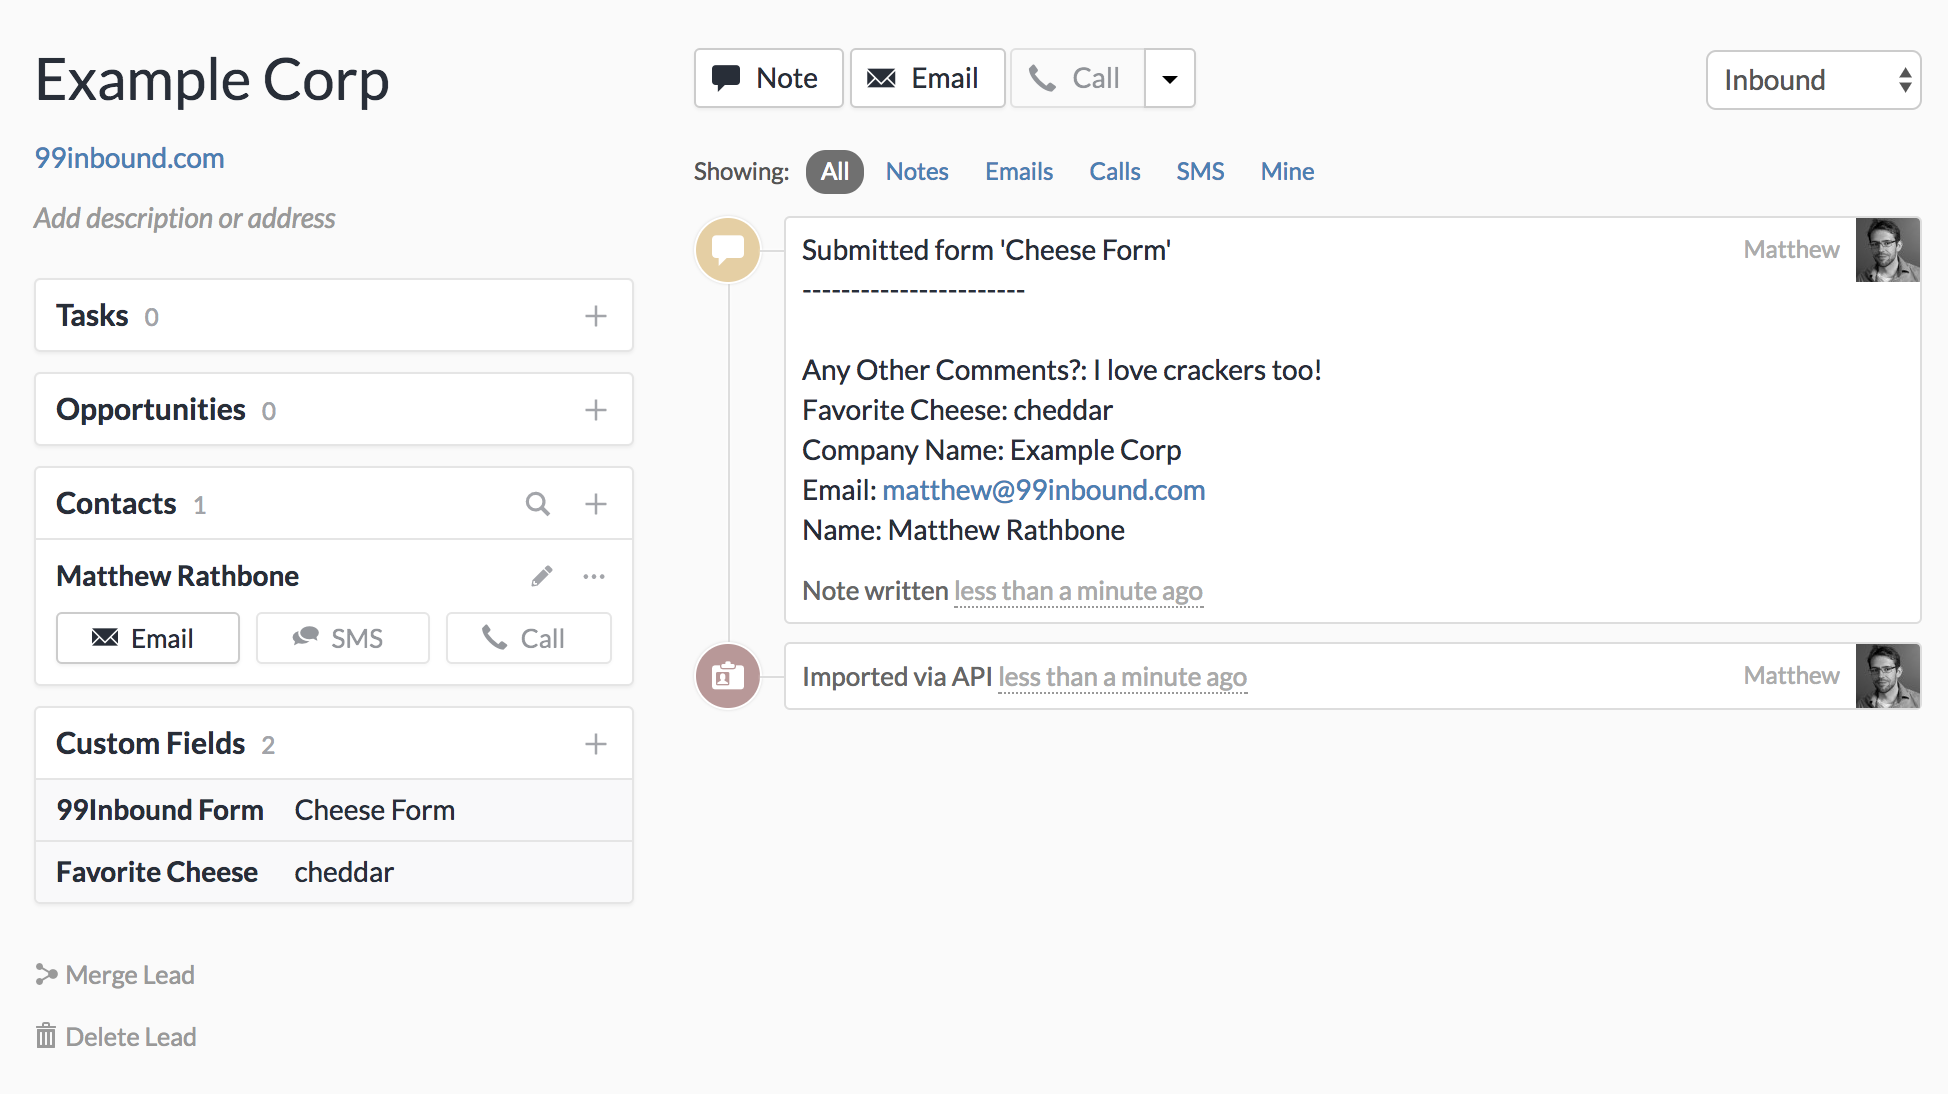Add a custom field with the plus icon
1948x1094 pixels.
(x=596, y=744)
